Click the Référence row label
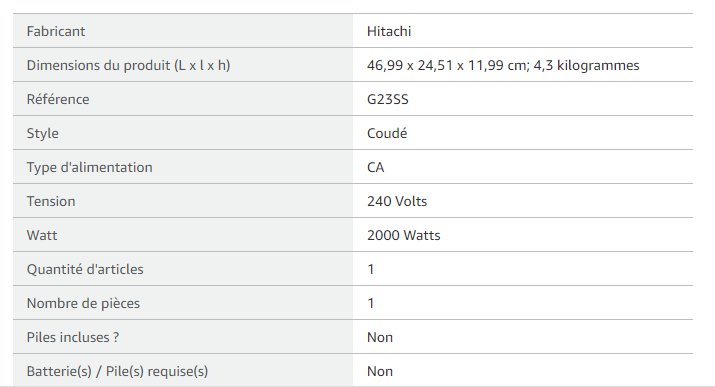The image size is (715, 387). point(58,99)
